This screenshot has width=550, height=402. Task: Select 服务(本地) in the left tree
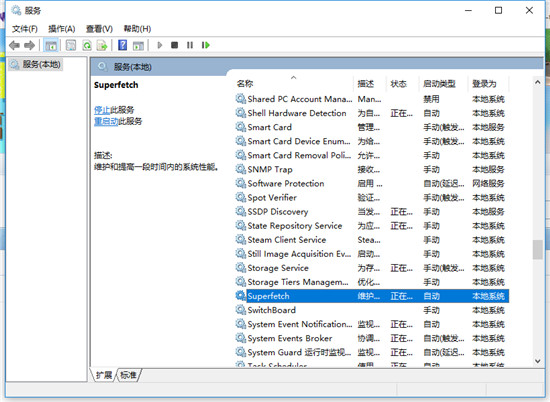tap(35, 64)
